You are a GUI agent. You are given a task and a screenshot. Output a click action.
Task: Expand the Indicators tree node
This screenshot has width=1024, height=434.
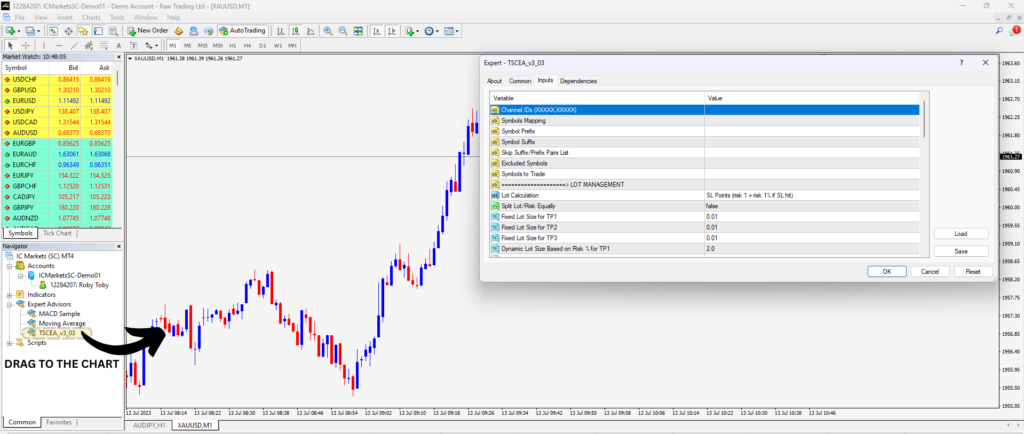(x=10, y=294)
